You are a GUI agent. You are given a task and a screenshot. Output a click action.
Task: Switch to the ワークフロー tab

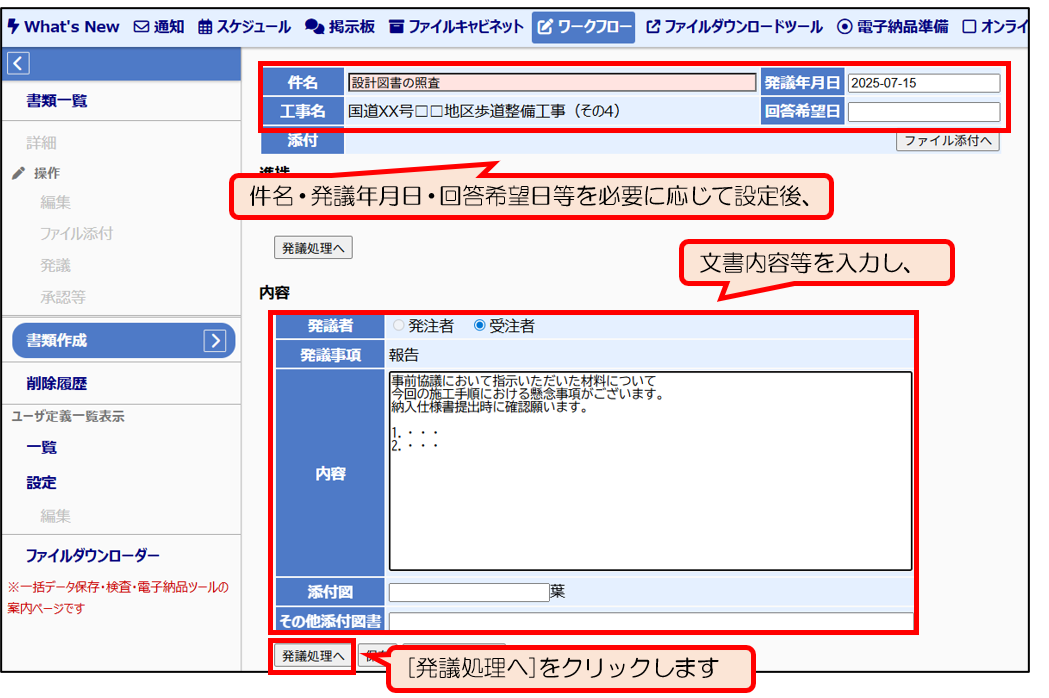pyautogui.click(x=583, y=27)
